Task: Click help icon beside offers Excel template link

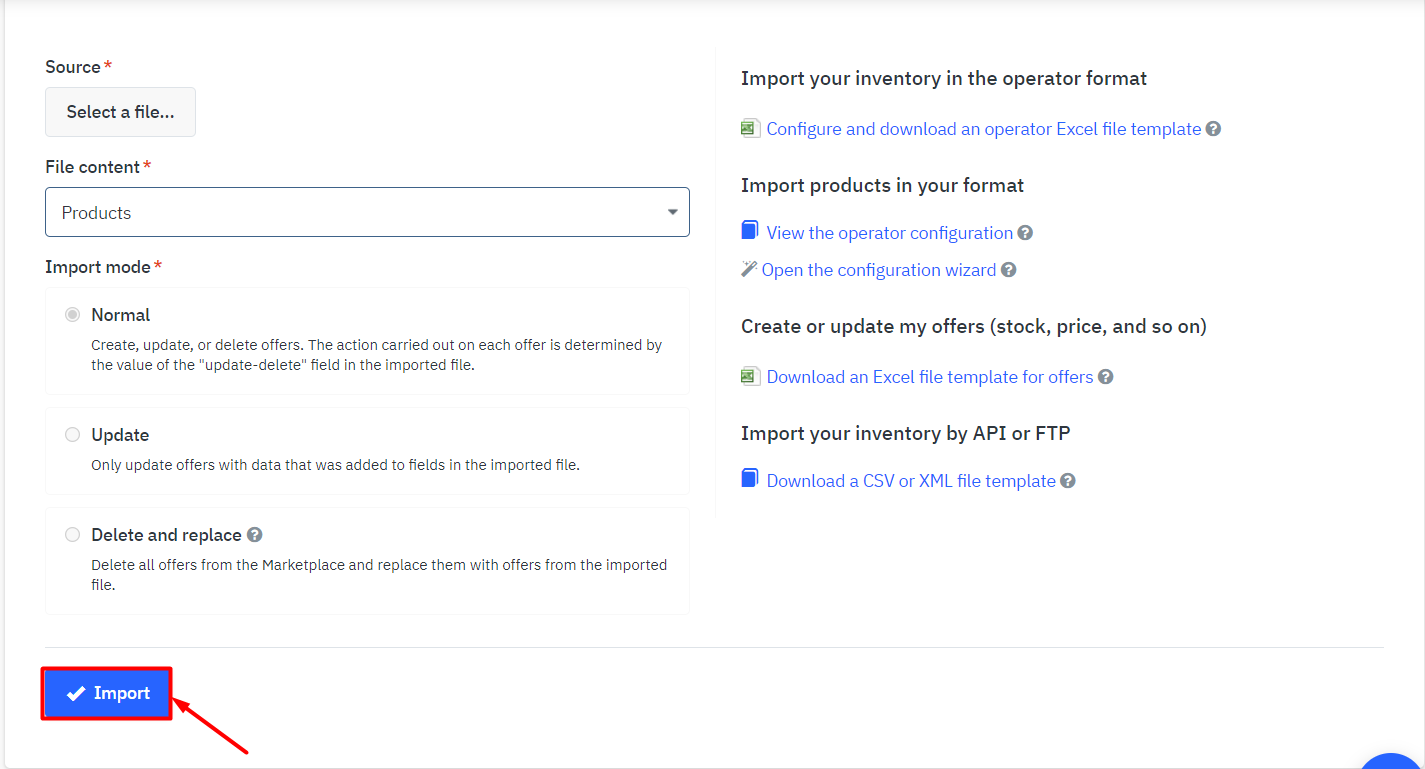Action: 1106,377
